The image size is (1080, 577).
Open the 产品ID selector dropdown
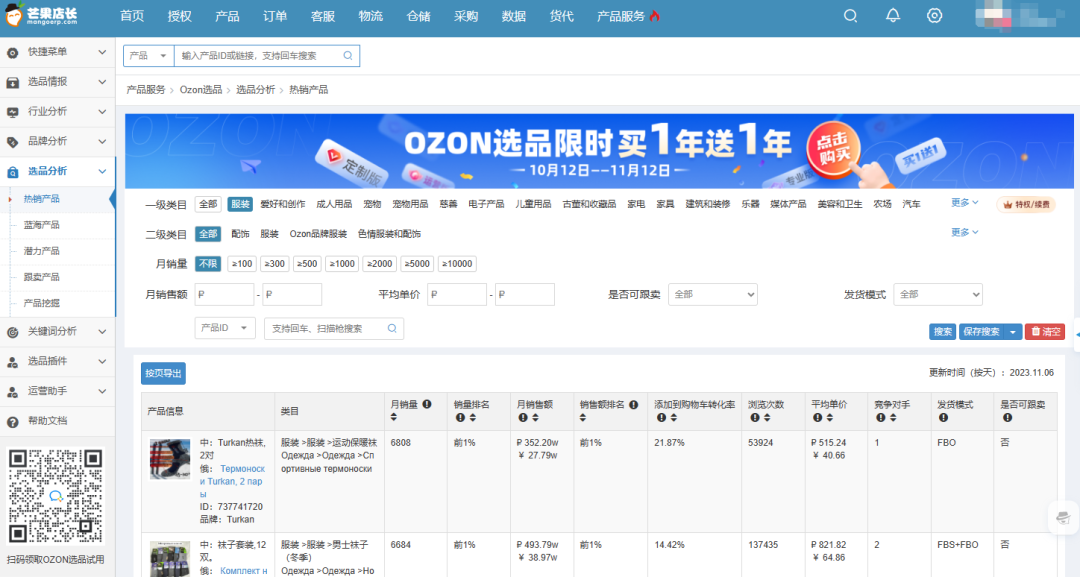coord(225,328)
